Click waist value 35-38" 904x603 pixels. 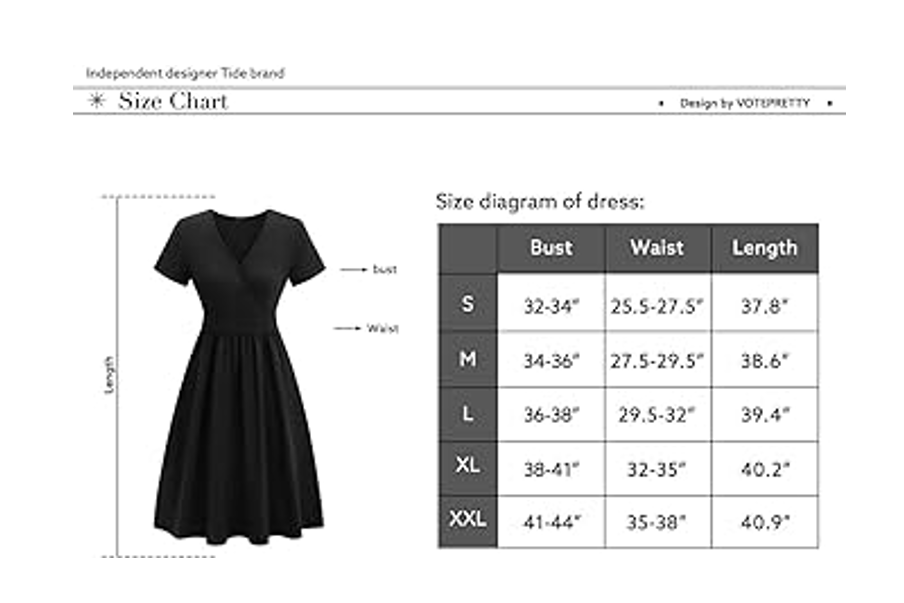pos(657,522)
